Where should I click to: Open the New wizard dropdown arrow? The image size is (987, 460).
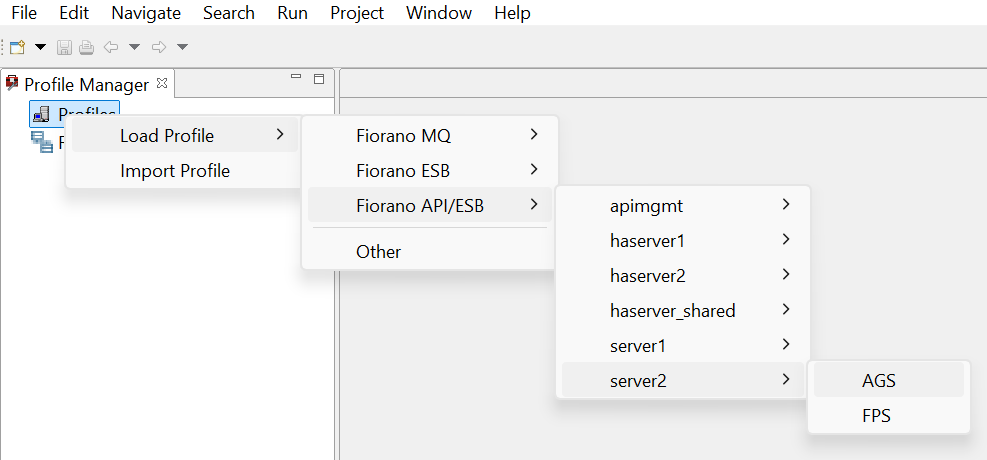point(40,47)
